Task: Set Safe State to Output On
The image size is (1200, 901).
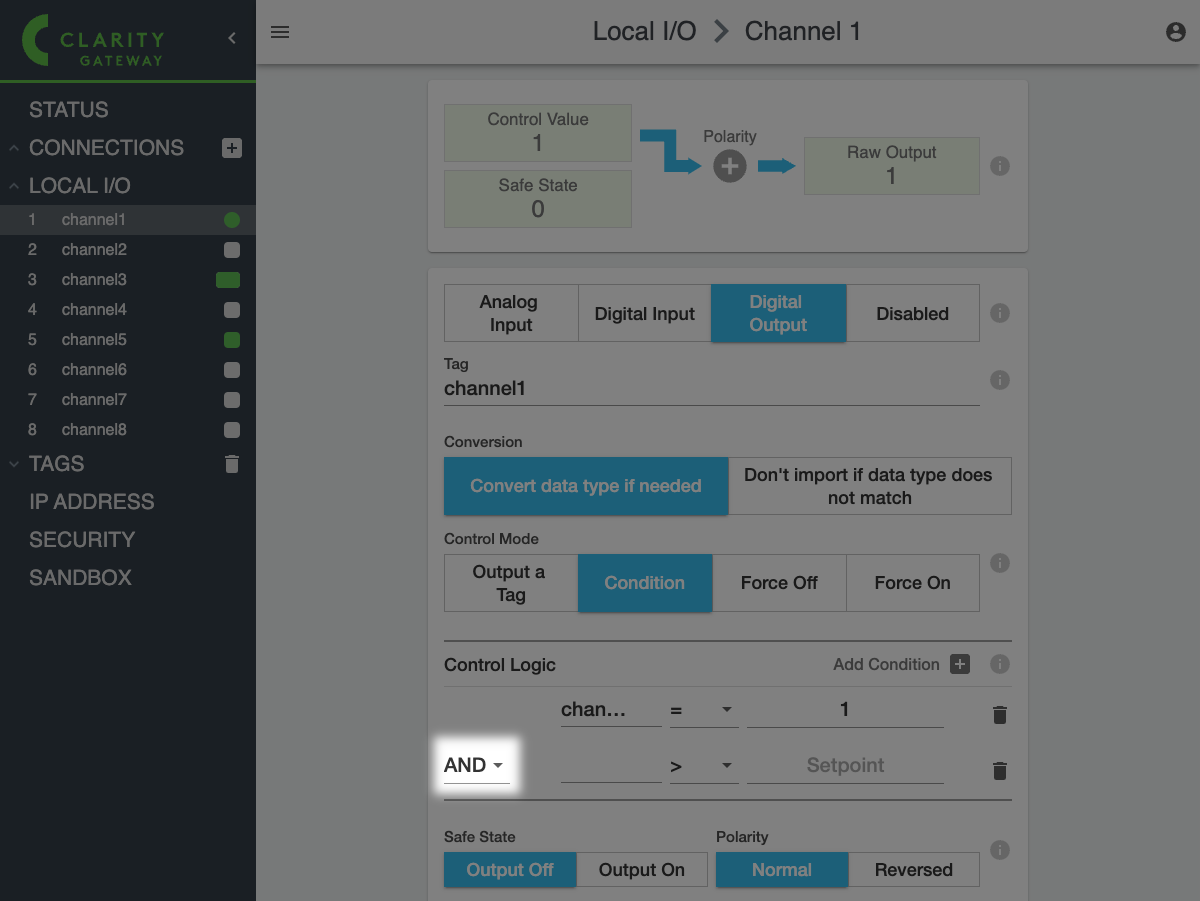Action: (641, 870)
